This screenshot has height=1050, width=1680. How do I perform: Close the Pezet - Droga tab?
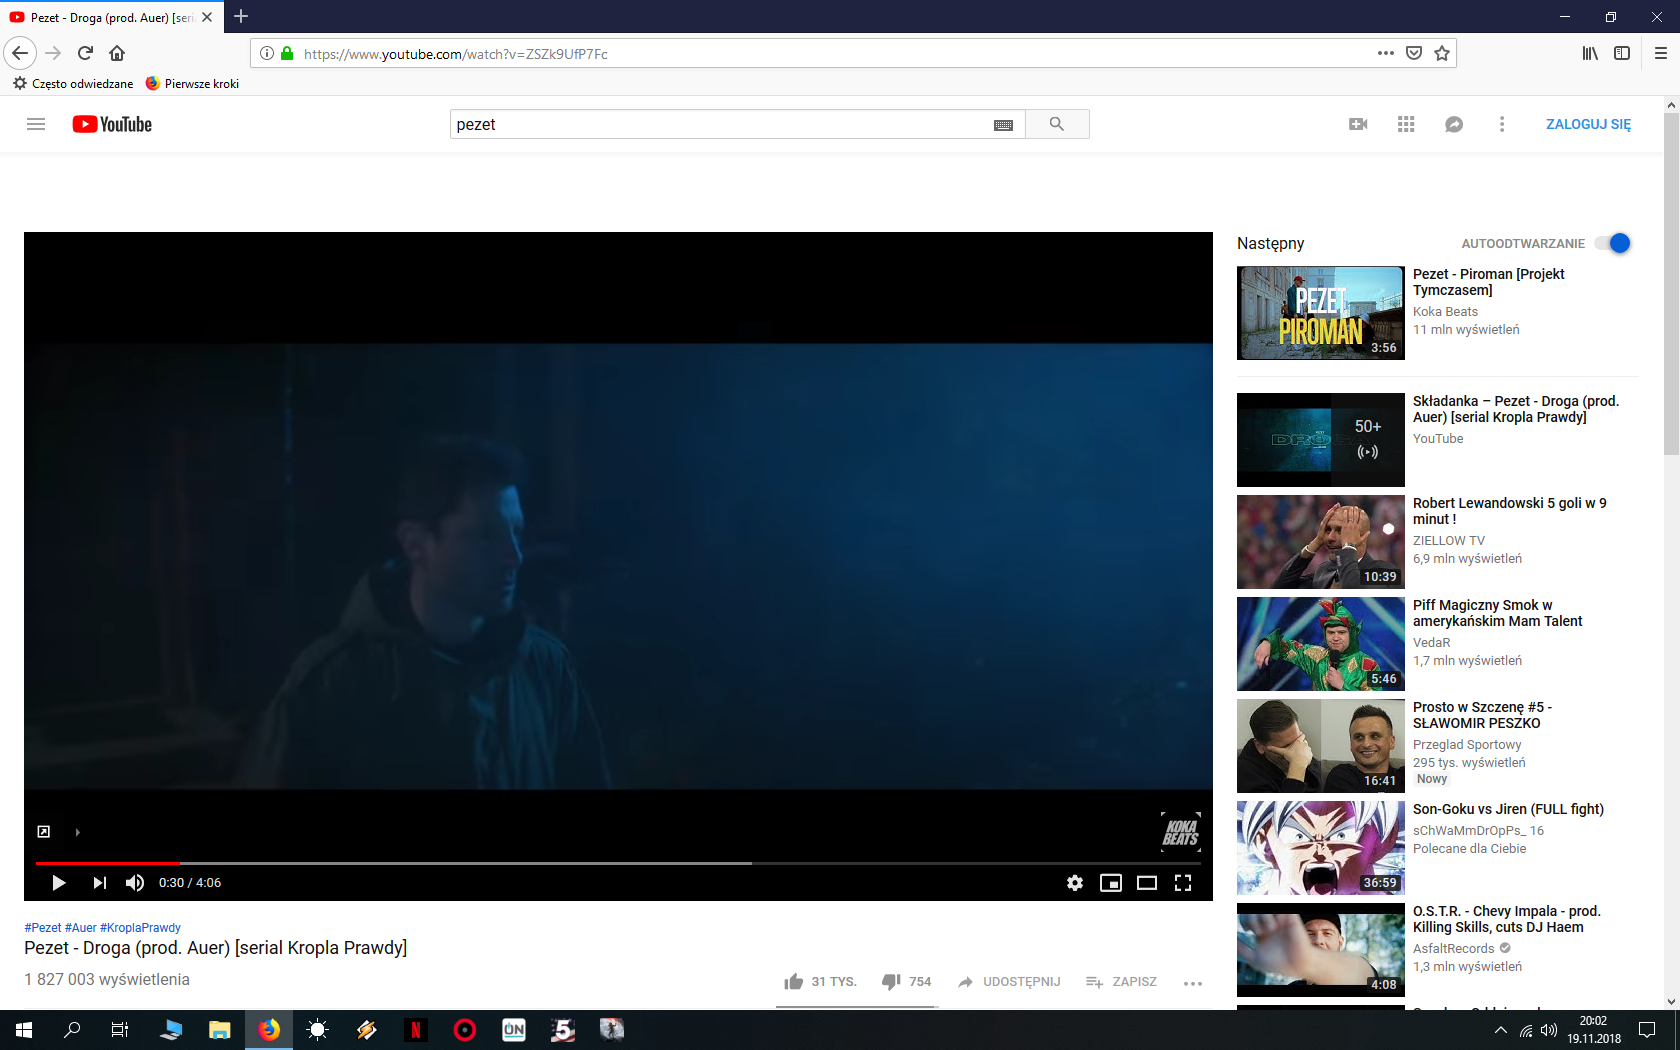[207, 17]
